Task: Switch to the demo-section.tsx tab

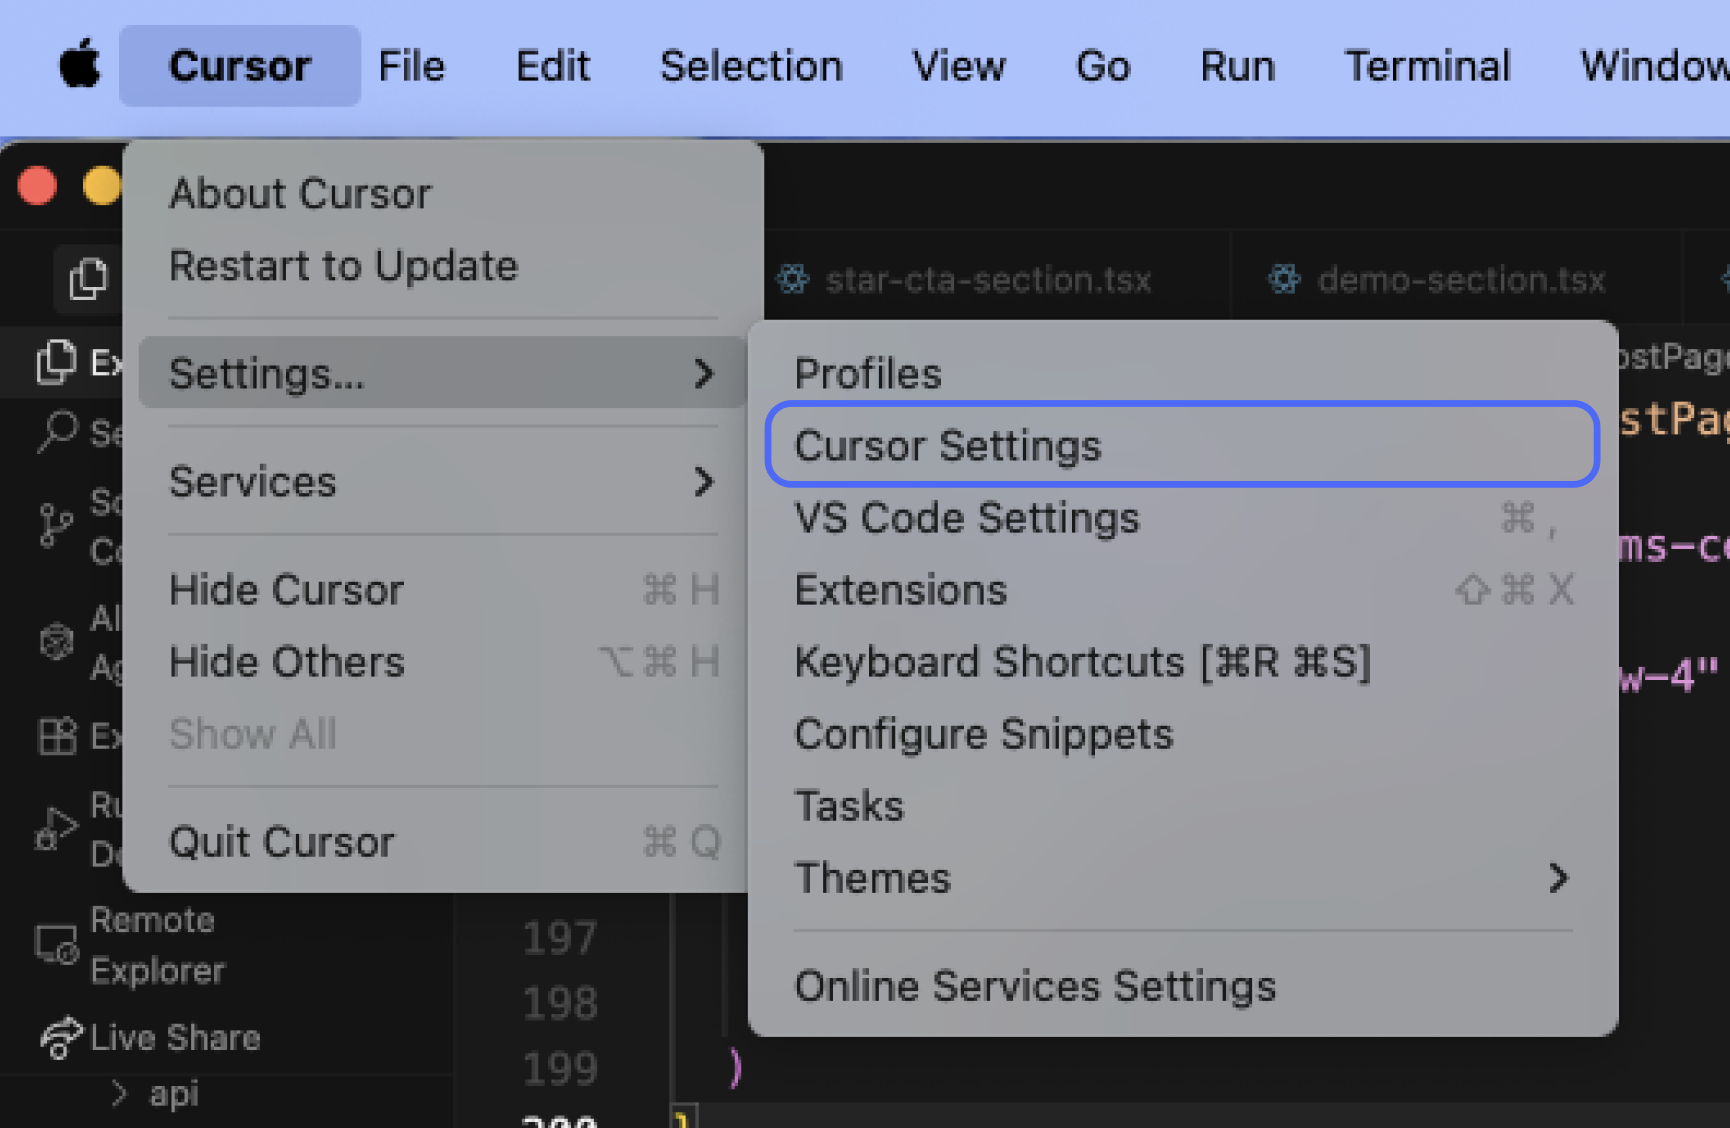Action: (x=1460, y=280)
